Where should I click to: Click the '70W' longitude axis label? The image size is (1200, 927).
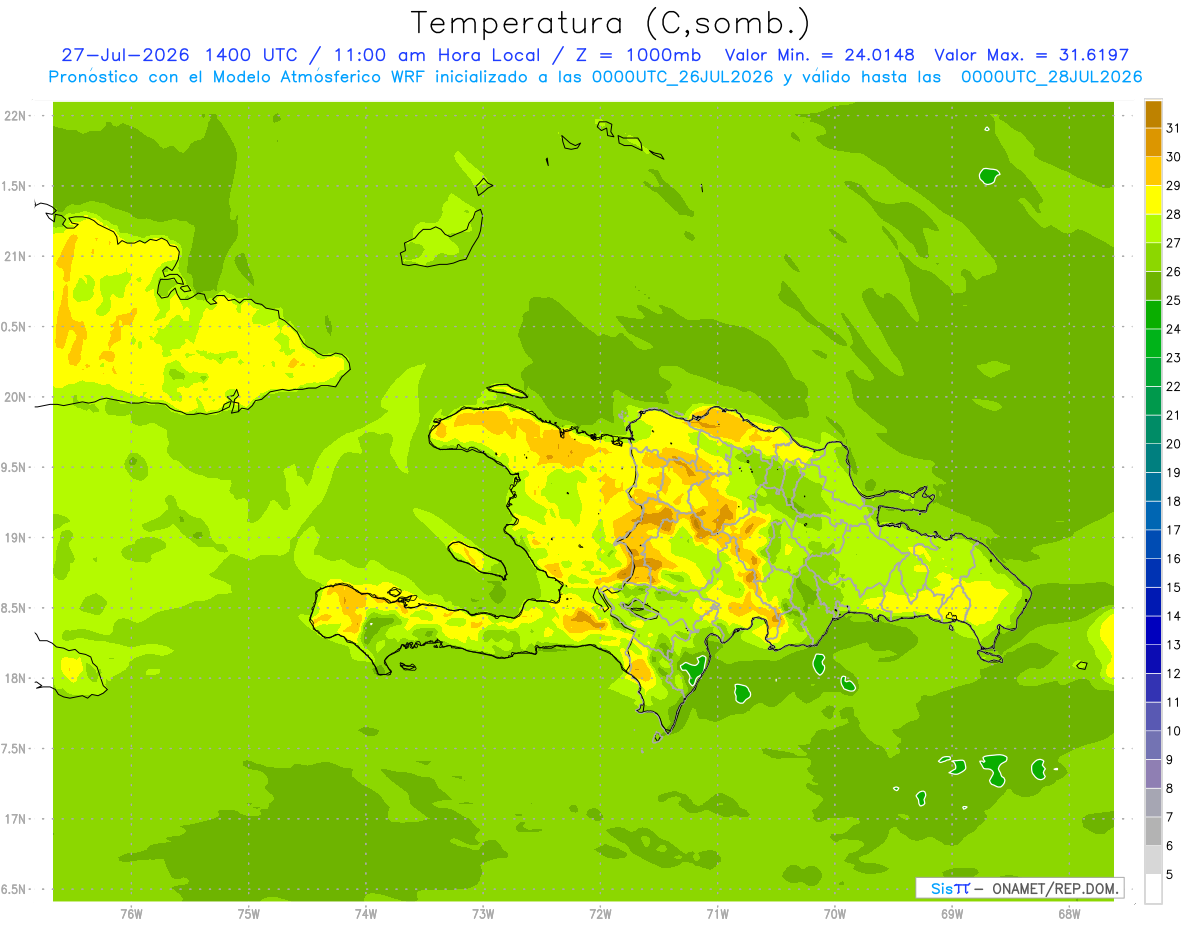point(835,913)
